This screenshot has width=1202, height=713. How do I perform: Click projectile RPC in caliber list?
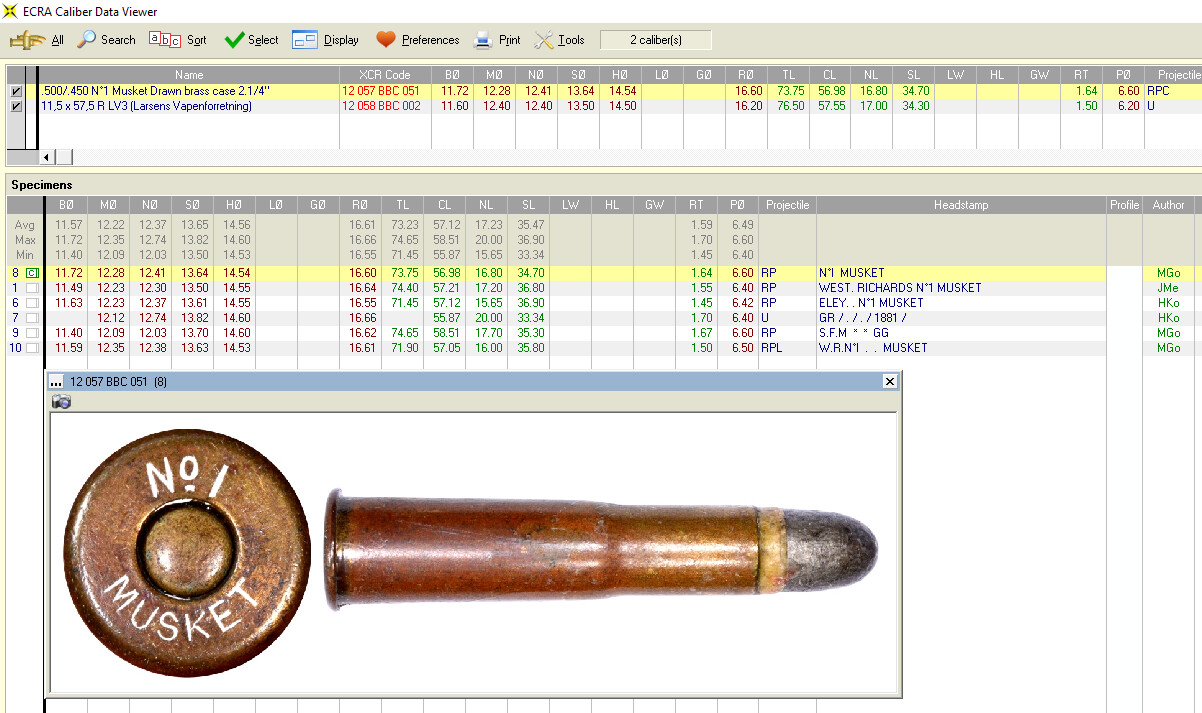[x=1158, y=91]
